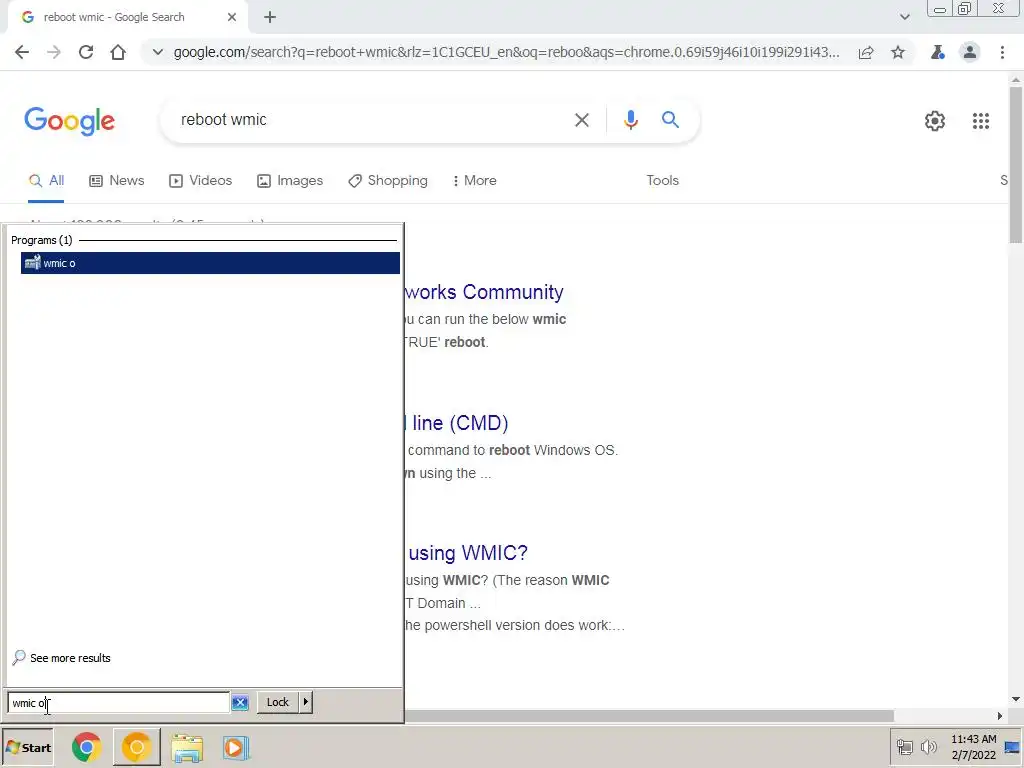Open Chrome's three-dot menu

[x=1002, y=52]
